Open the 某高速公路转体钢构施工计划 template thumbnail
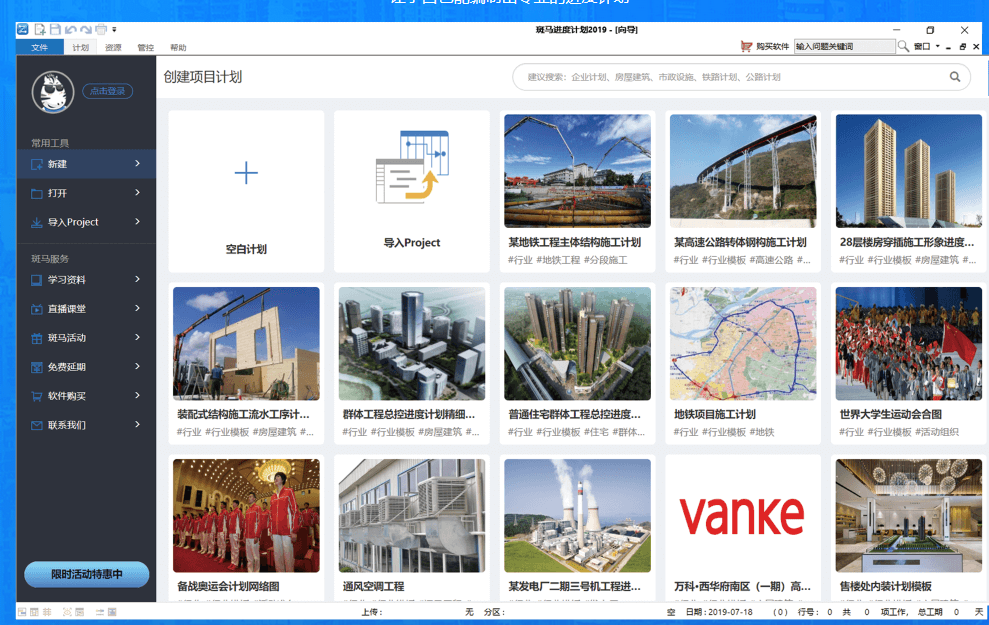 click(x=743, y=171)
